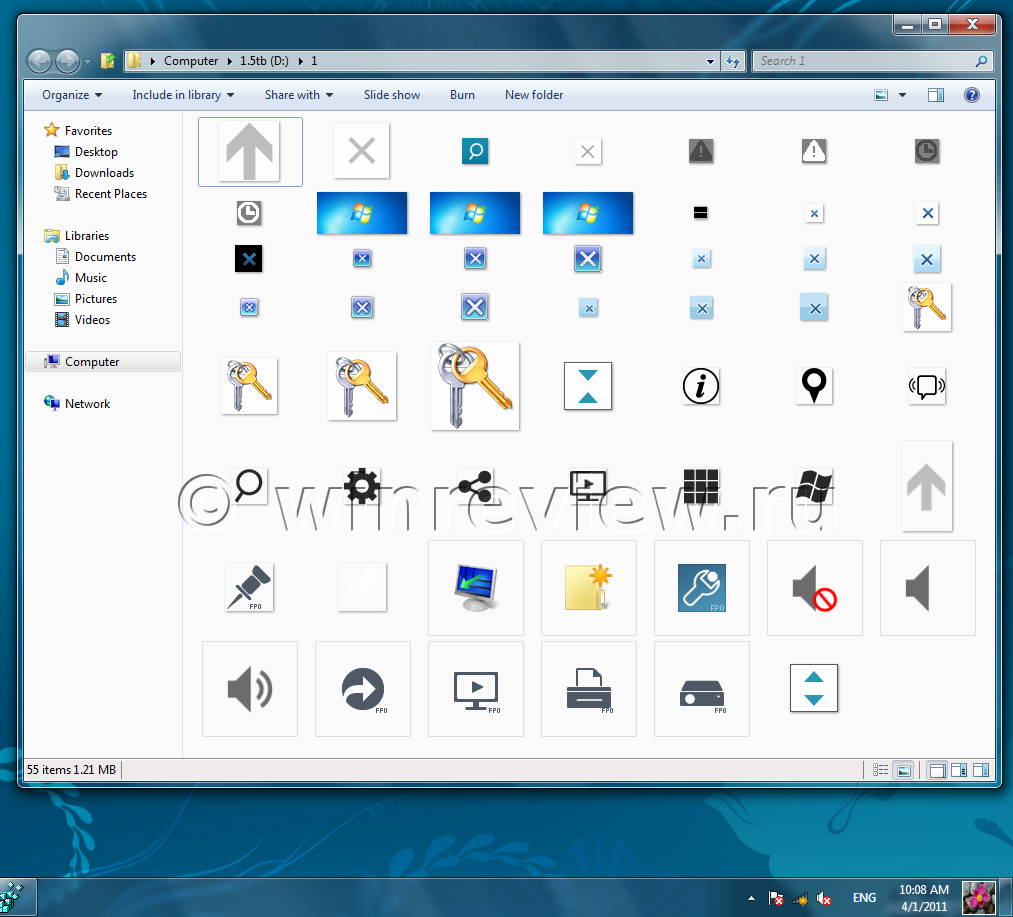Select the black gear settings icon file
1013x917 pixels.
click(362, 486)
